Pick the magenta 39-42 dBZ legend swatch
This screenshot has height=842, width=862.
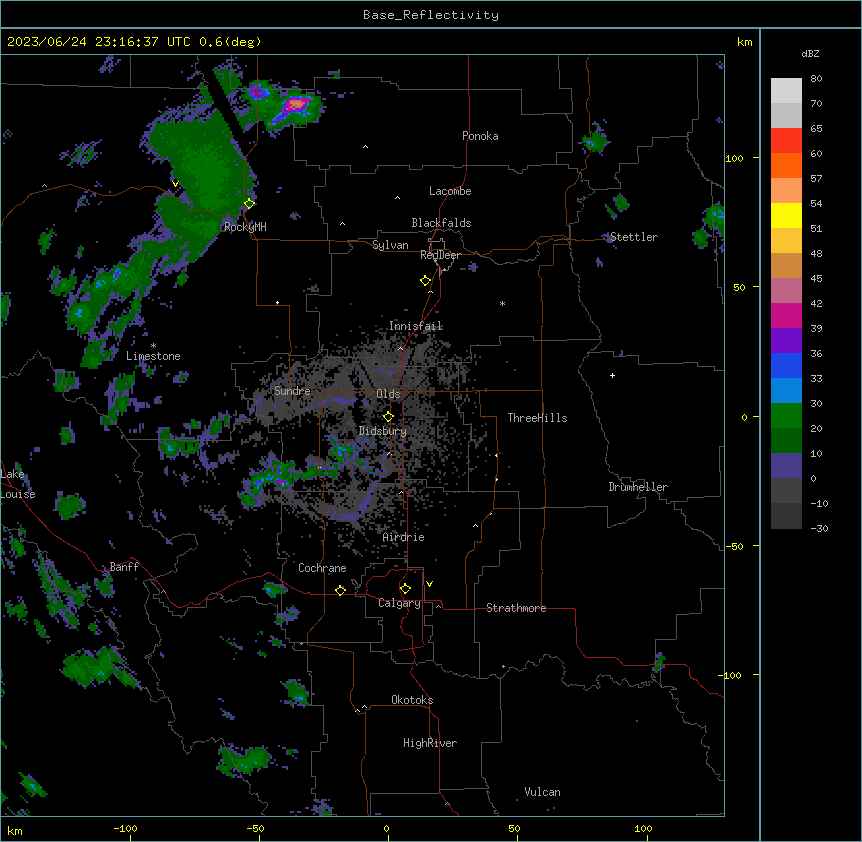click(786, 315)
